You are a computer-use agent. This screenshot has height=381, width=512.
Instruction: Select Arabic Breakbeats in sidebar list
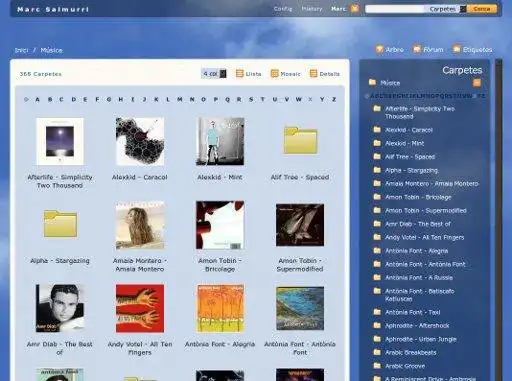[411, 353]
